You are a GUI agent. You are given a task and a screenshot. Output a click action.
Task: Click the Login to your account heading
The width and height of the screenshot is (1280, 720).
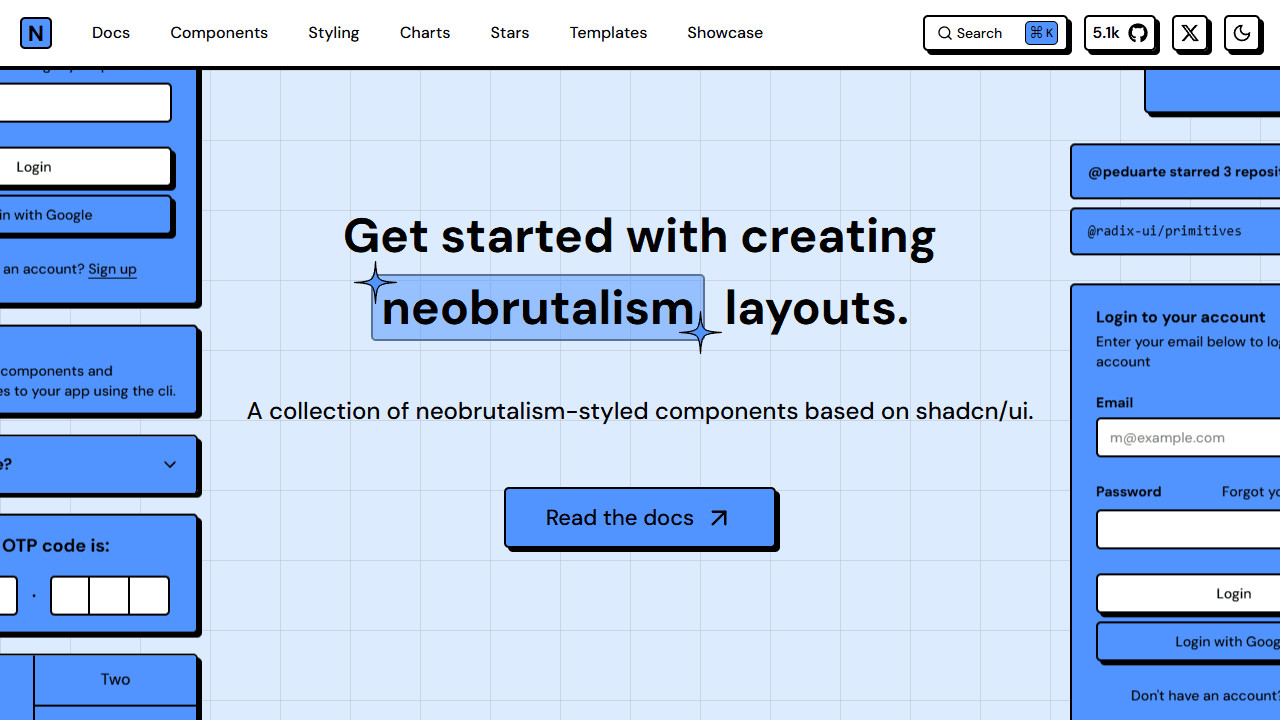[1181, 317]
